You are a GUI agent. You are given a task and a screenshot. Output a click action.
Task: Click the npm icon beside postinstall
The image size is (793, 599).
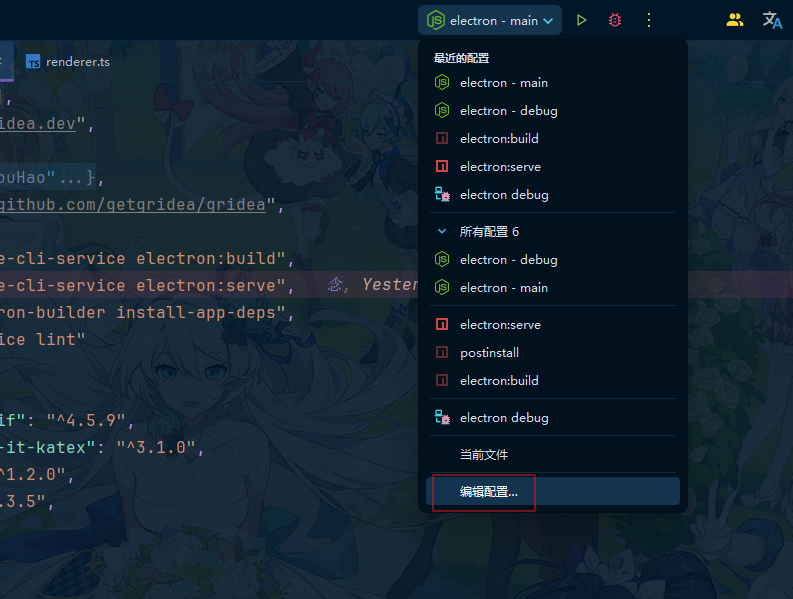[442, 353]
